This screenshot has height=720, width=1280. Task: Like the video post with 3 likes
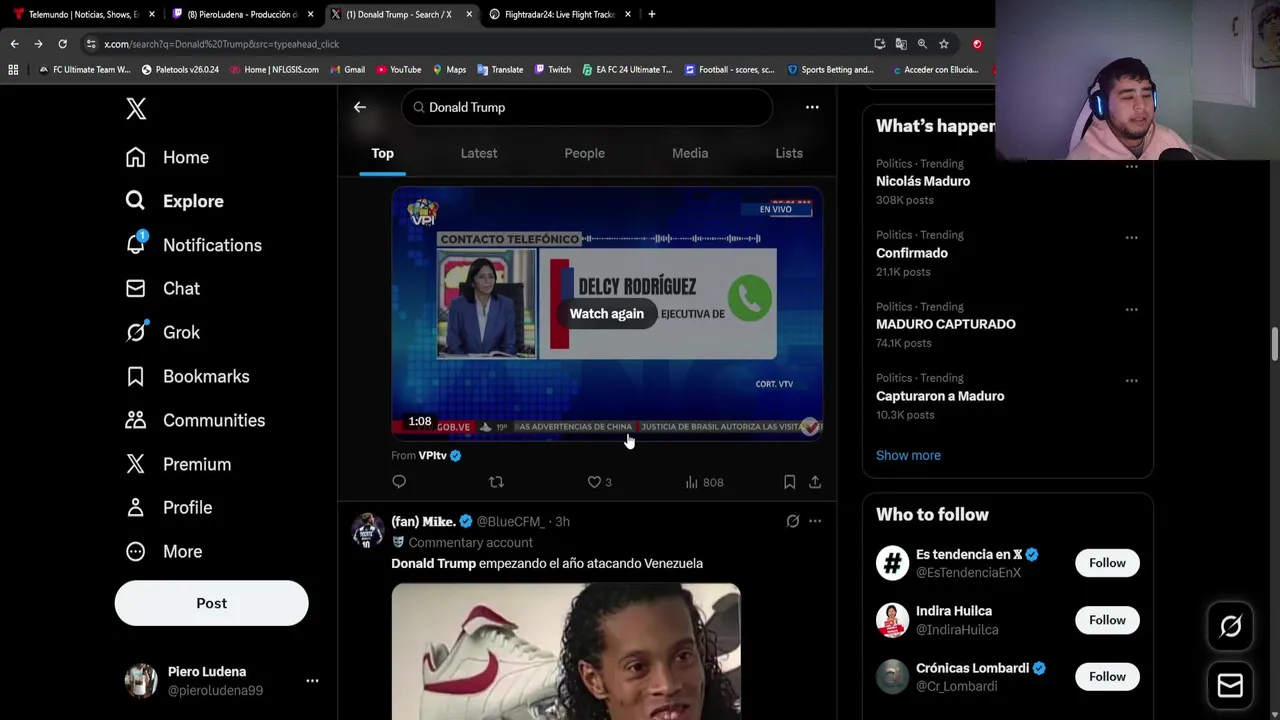pos(599,482)
